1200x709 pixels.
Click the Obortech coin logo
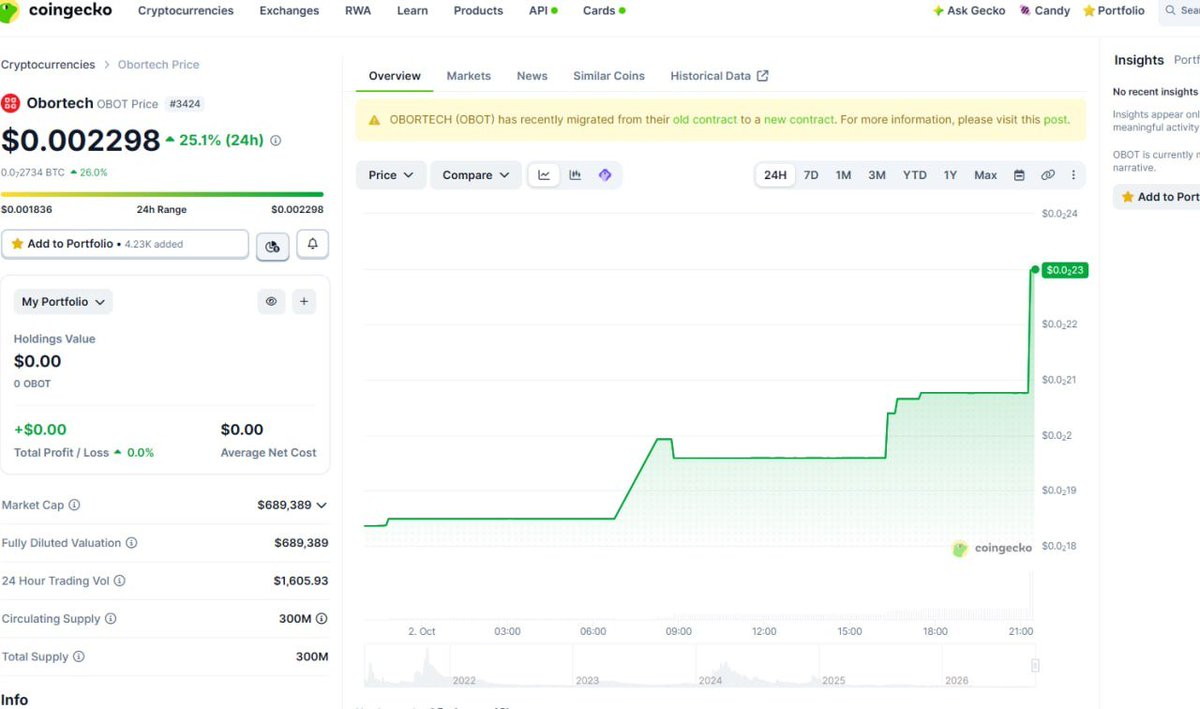(x=11, y=103)
